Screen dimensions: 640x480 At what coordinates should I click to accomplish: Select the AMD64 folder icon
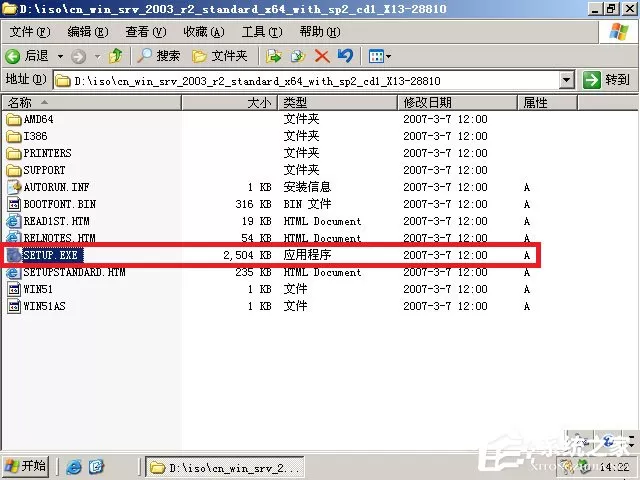coord(14,120)
